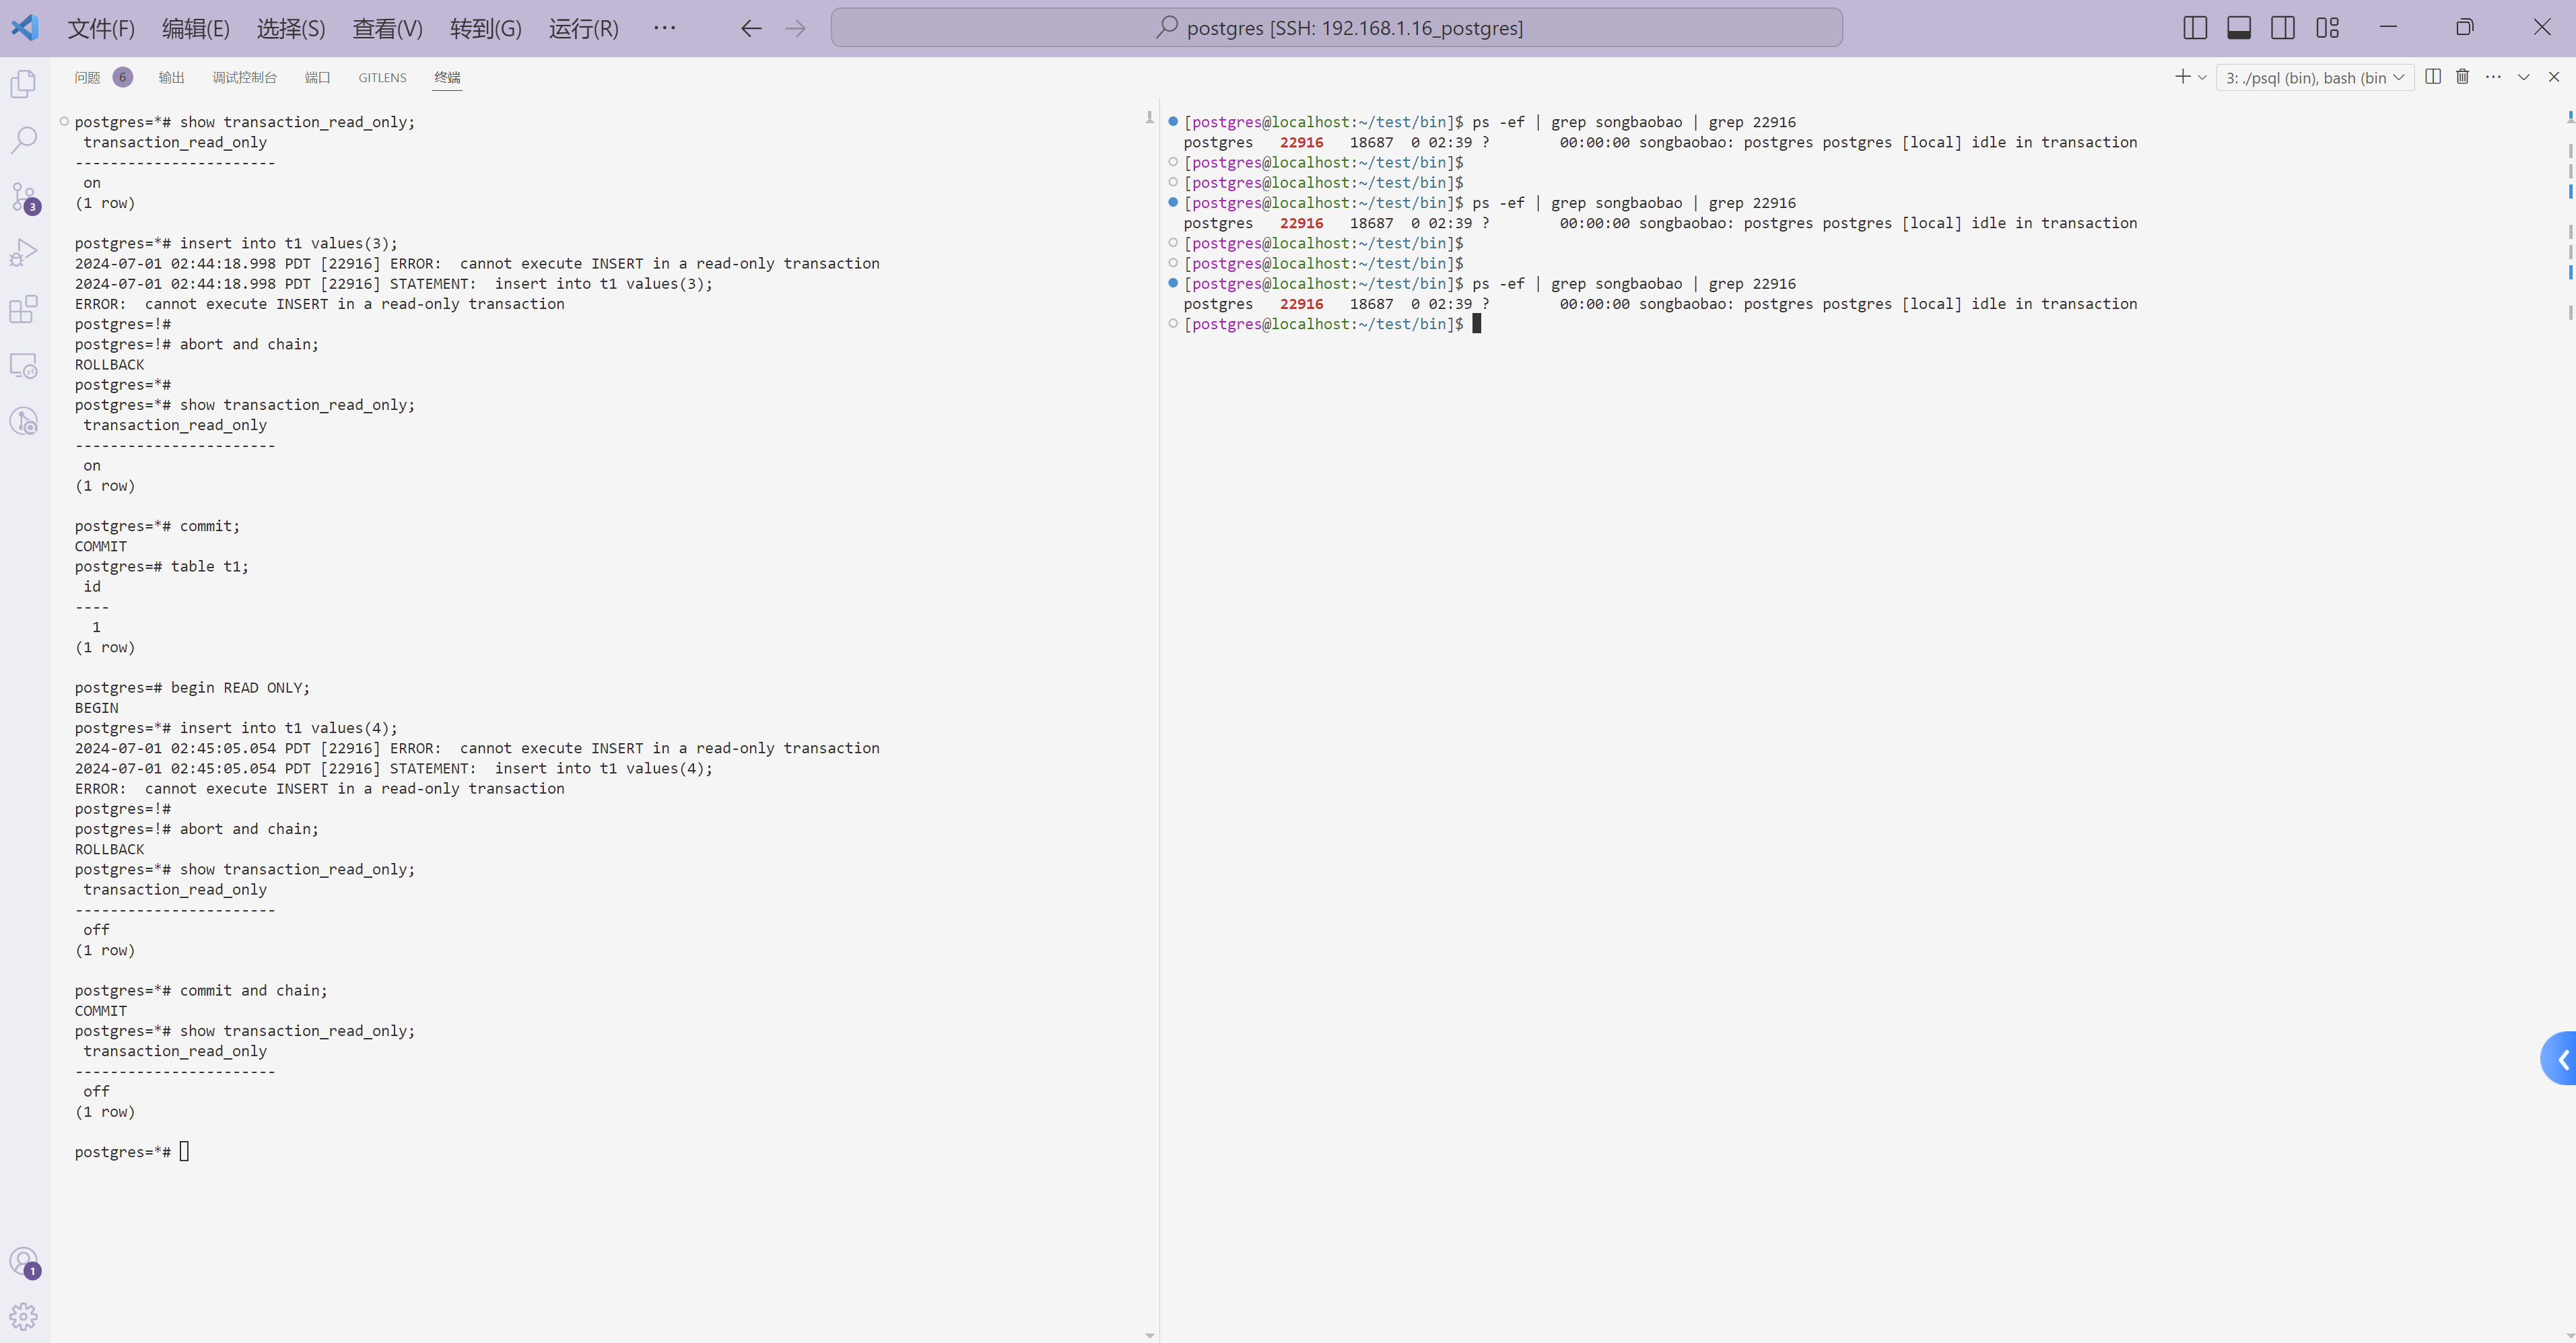Switch to the 输出 panel tab
2576x1343 pixels.
[171, 77]
